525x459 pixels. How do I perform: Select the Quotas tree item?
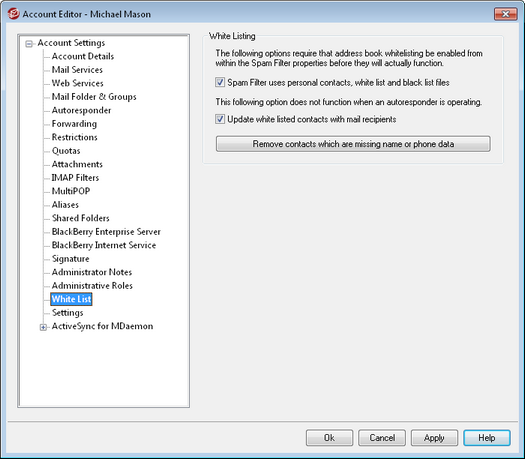(66, 151)
